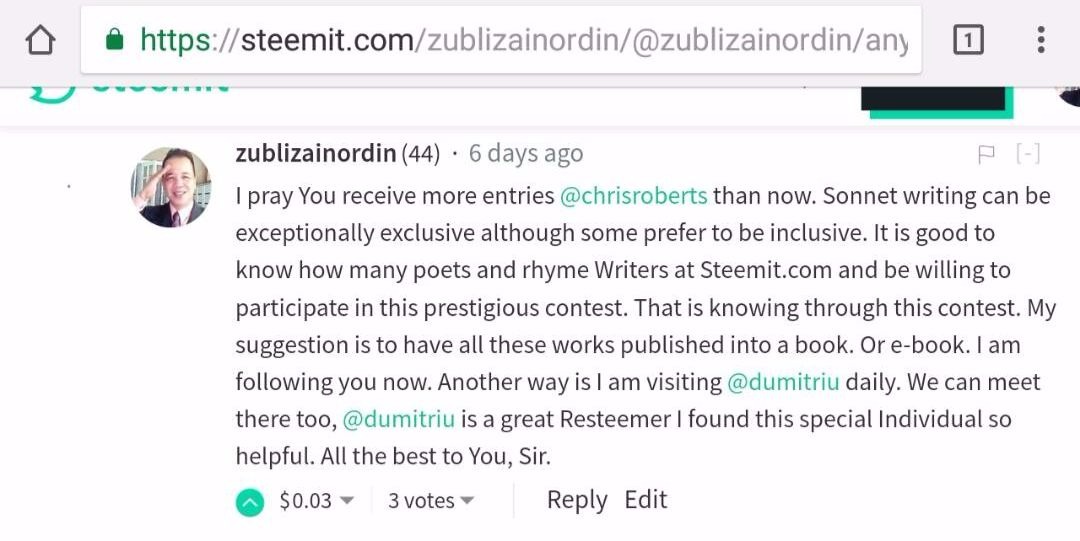The image size is (1080, 541).
Task: Focus the steemit.com address bar
Action: (x=520, y=40)
